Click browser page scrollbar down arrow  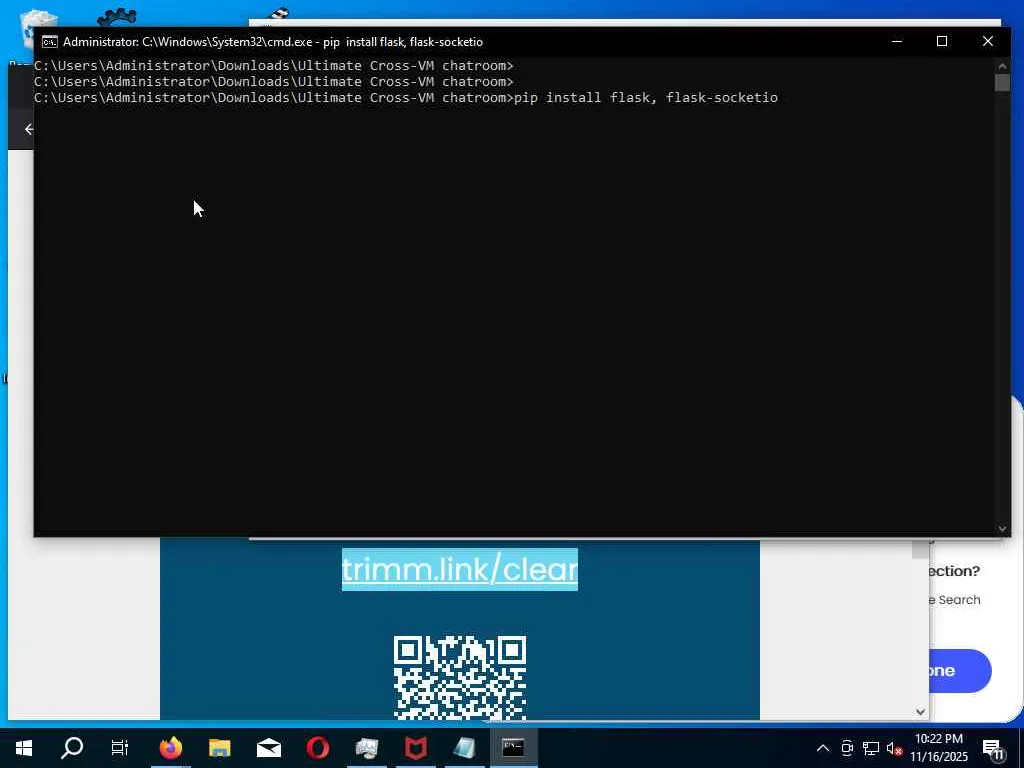(x=920, y=712)
